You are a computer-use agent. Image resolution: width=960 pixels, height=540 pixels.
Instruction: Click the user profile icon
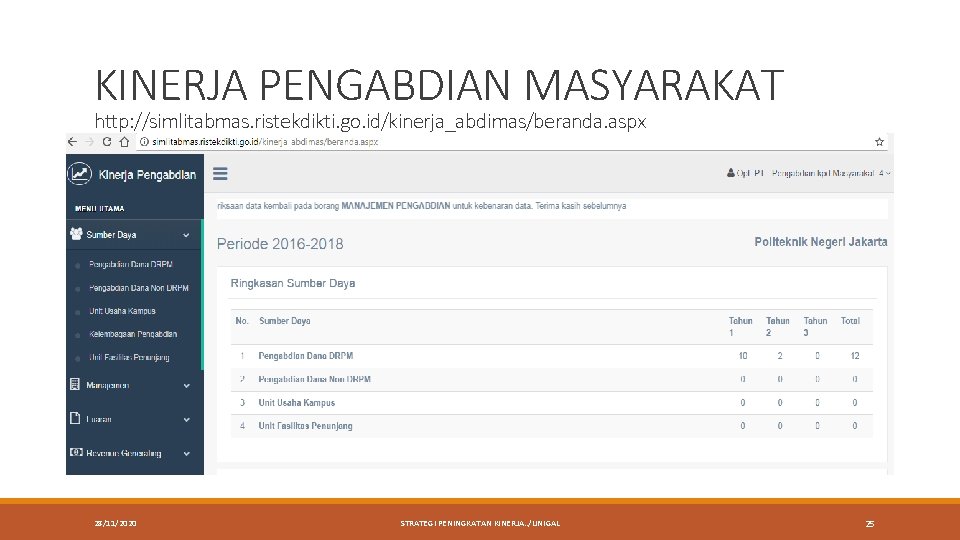pos(730,173)
